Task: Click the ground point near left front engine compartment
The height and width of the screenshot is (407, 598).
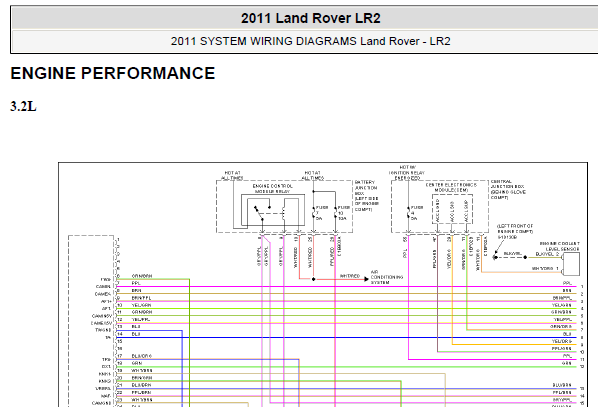Action: 495,257
